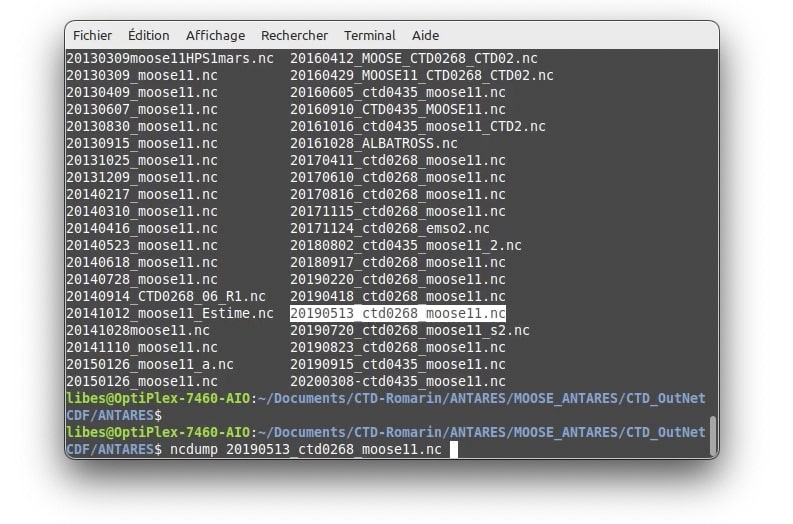Open the Terminal menu
This screenshot has height=524, width=793.
(371, 35)
